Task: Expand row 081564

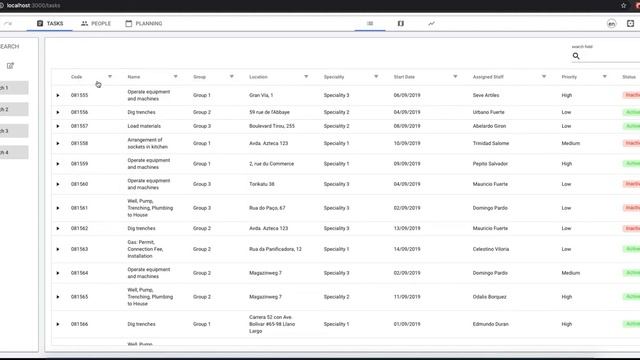Action: click(x=58, y=273)
